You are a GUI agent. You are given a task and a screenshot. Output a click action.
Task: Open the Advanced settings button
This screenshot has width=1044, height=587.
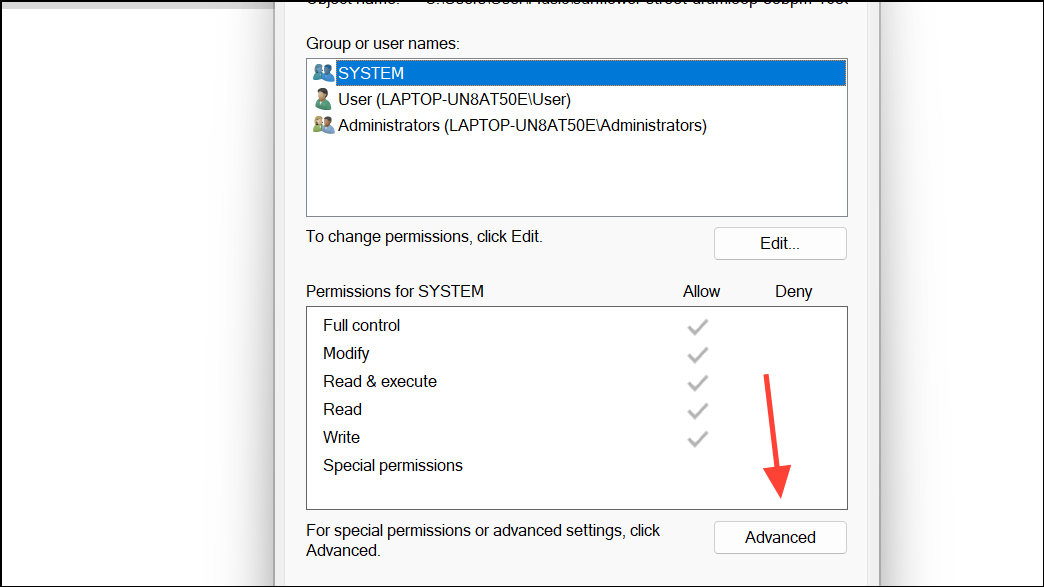click(780, 537)
